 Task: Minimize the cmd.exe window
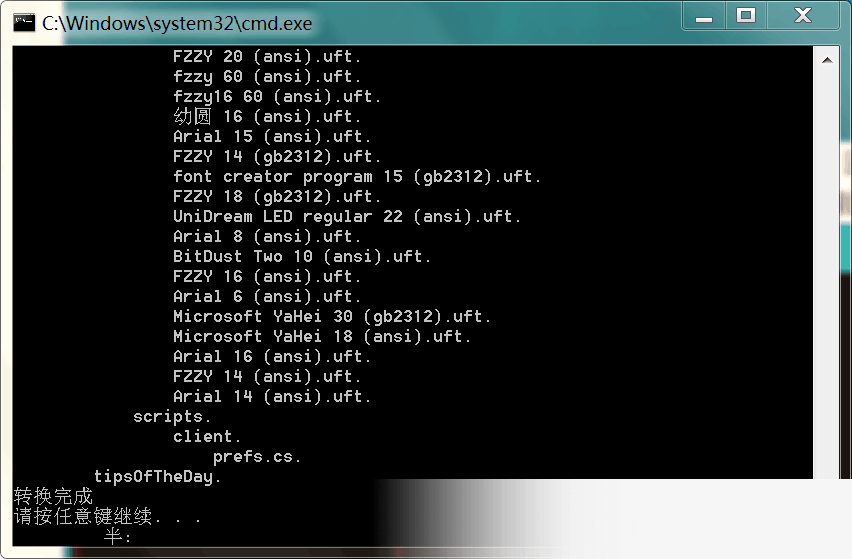pos(704,16)
